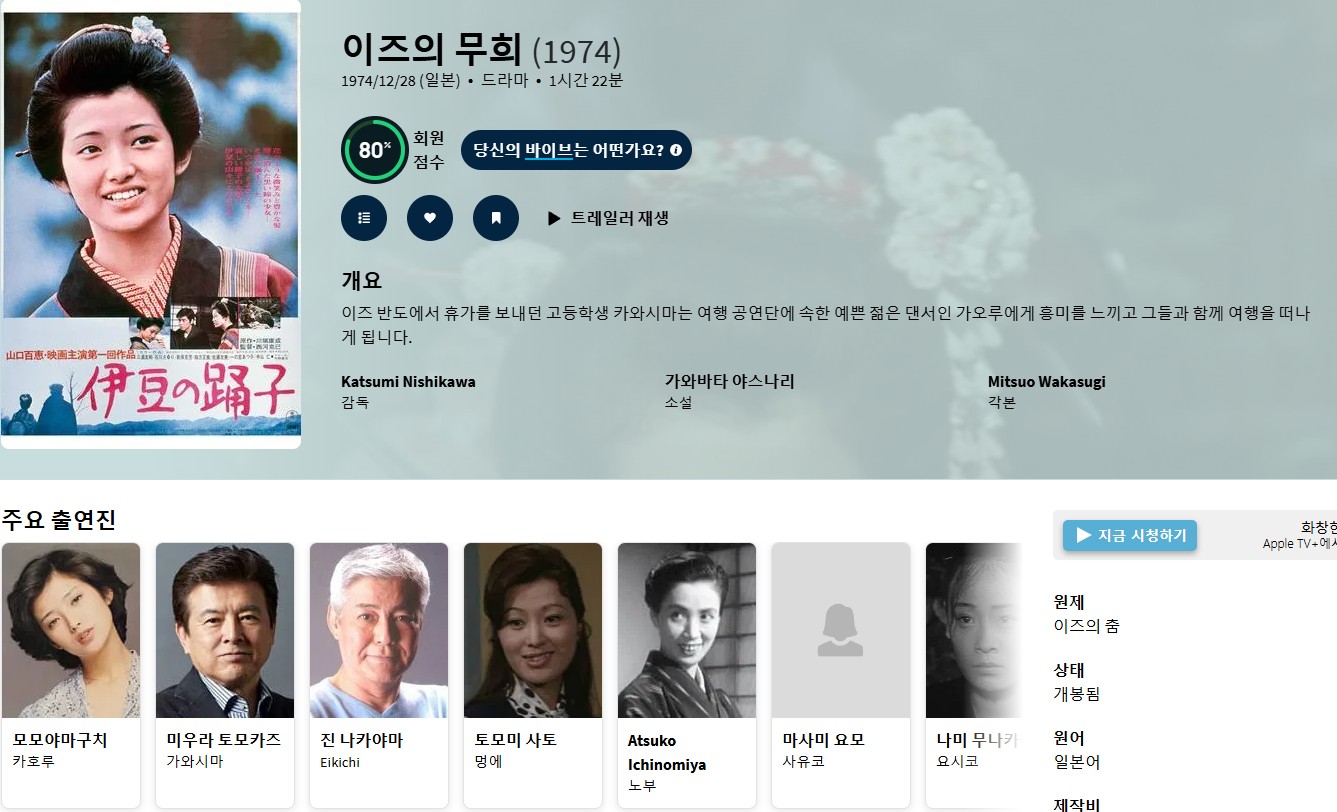Open 모모야마구치 cast photo
Image resolution: width=1337 pixels, height=812 pixels.
(x=71, y=630)
